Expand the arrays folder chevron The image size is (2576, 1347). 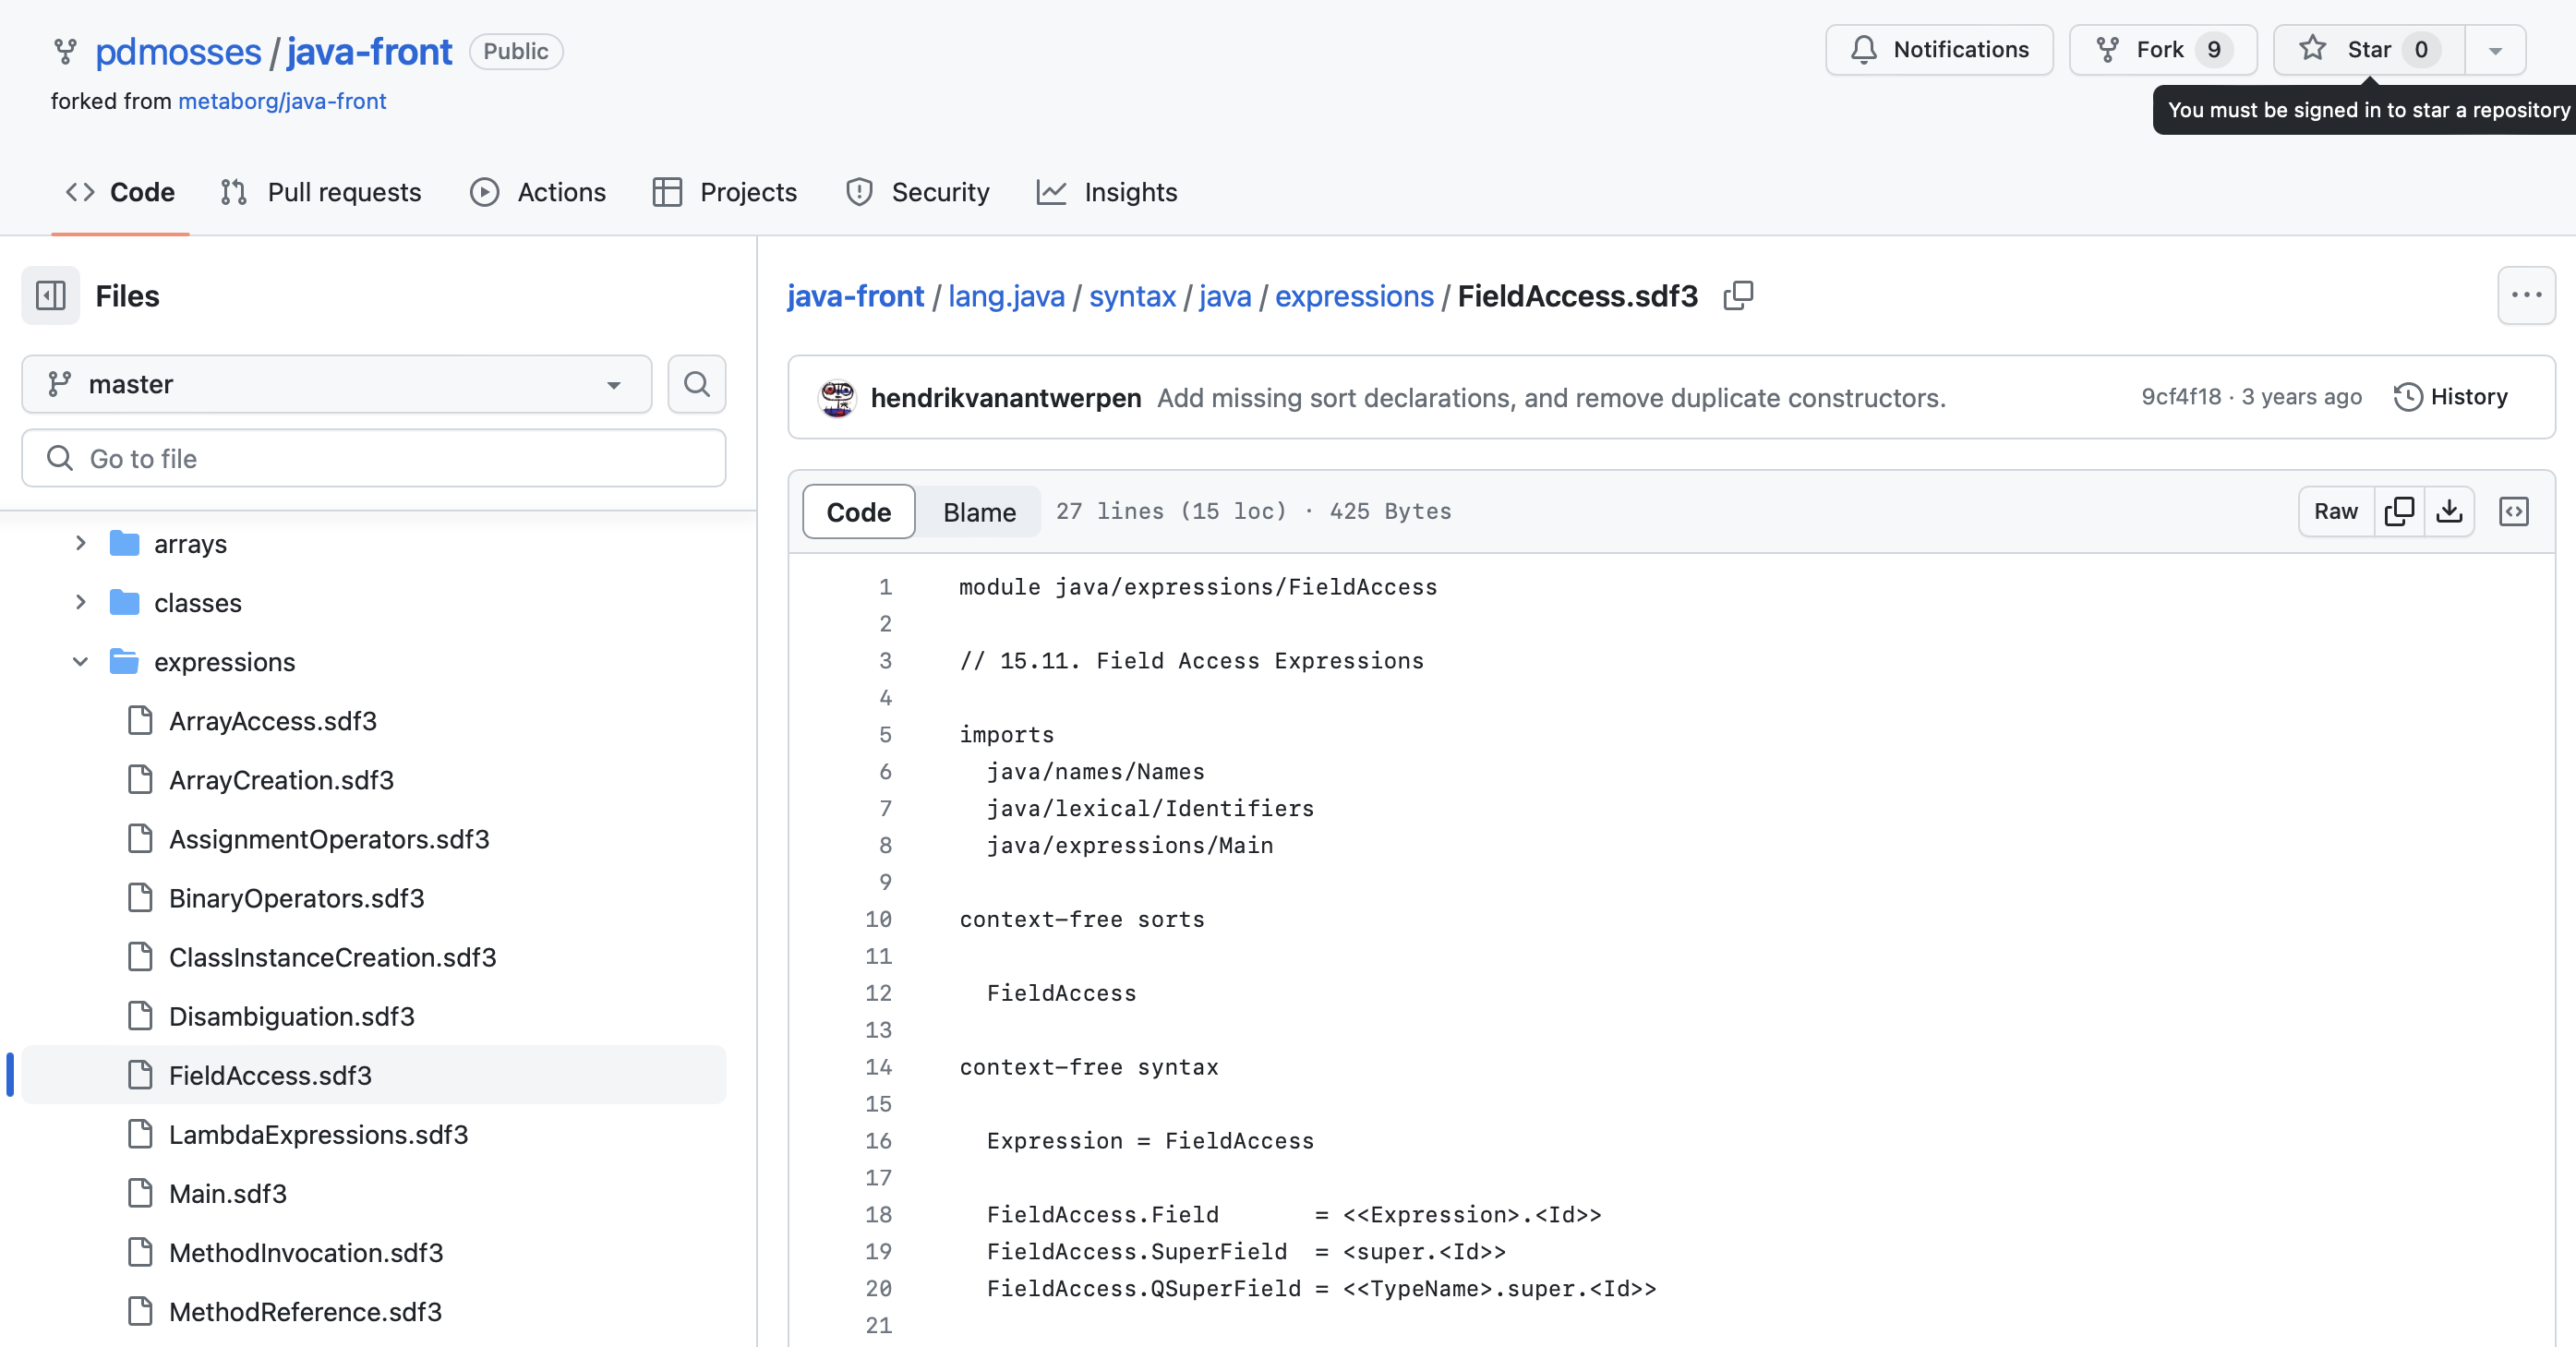tap(81, 543)
